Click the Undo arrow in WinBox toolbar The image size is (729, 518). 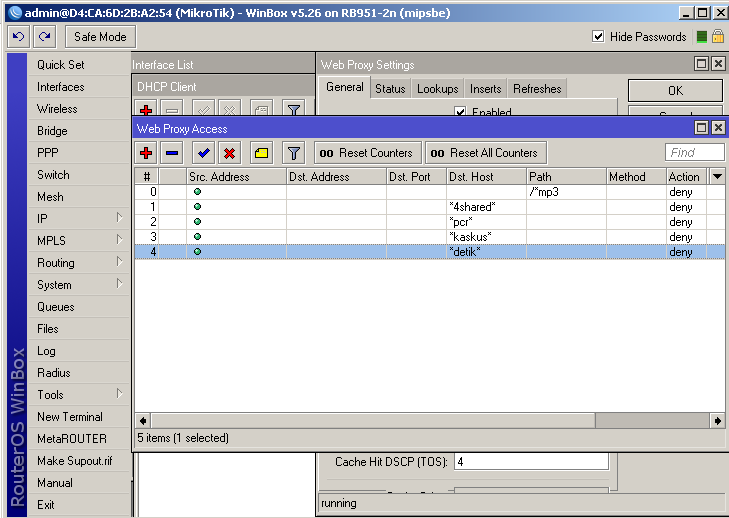(19, 37)
